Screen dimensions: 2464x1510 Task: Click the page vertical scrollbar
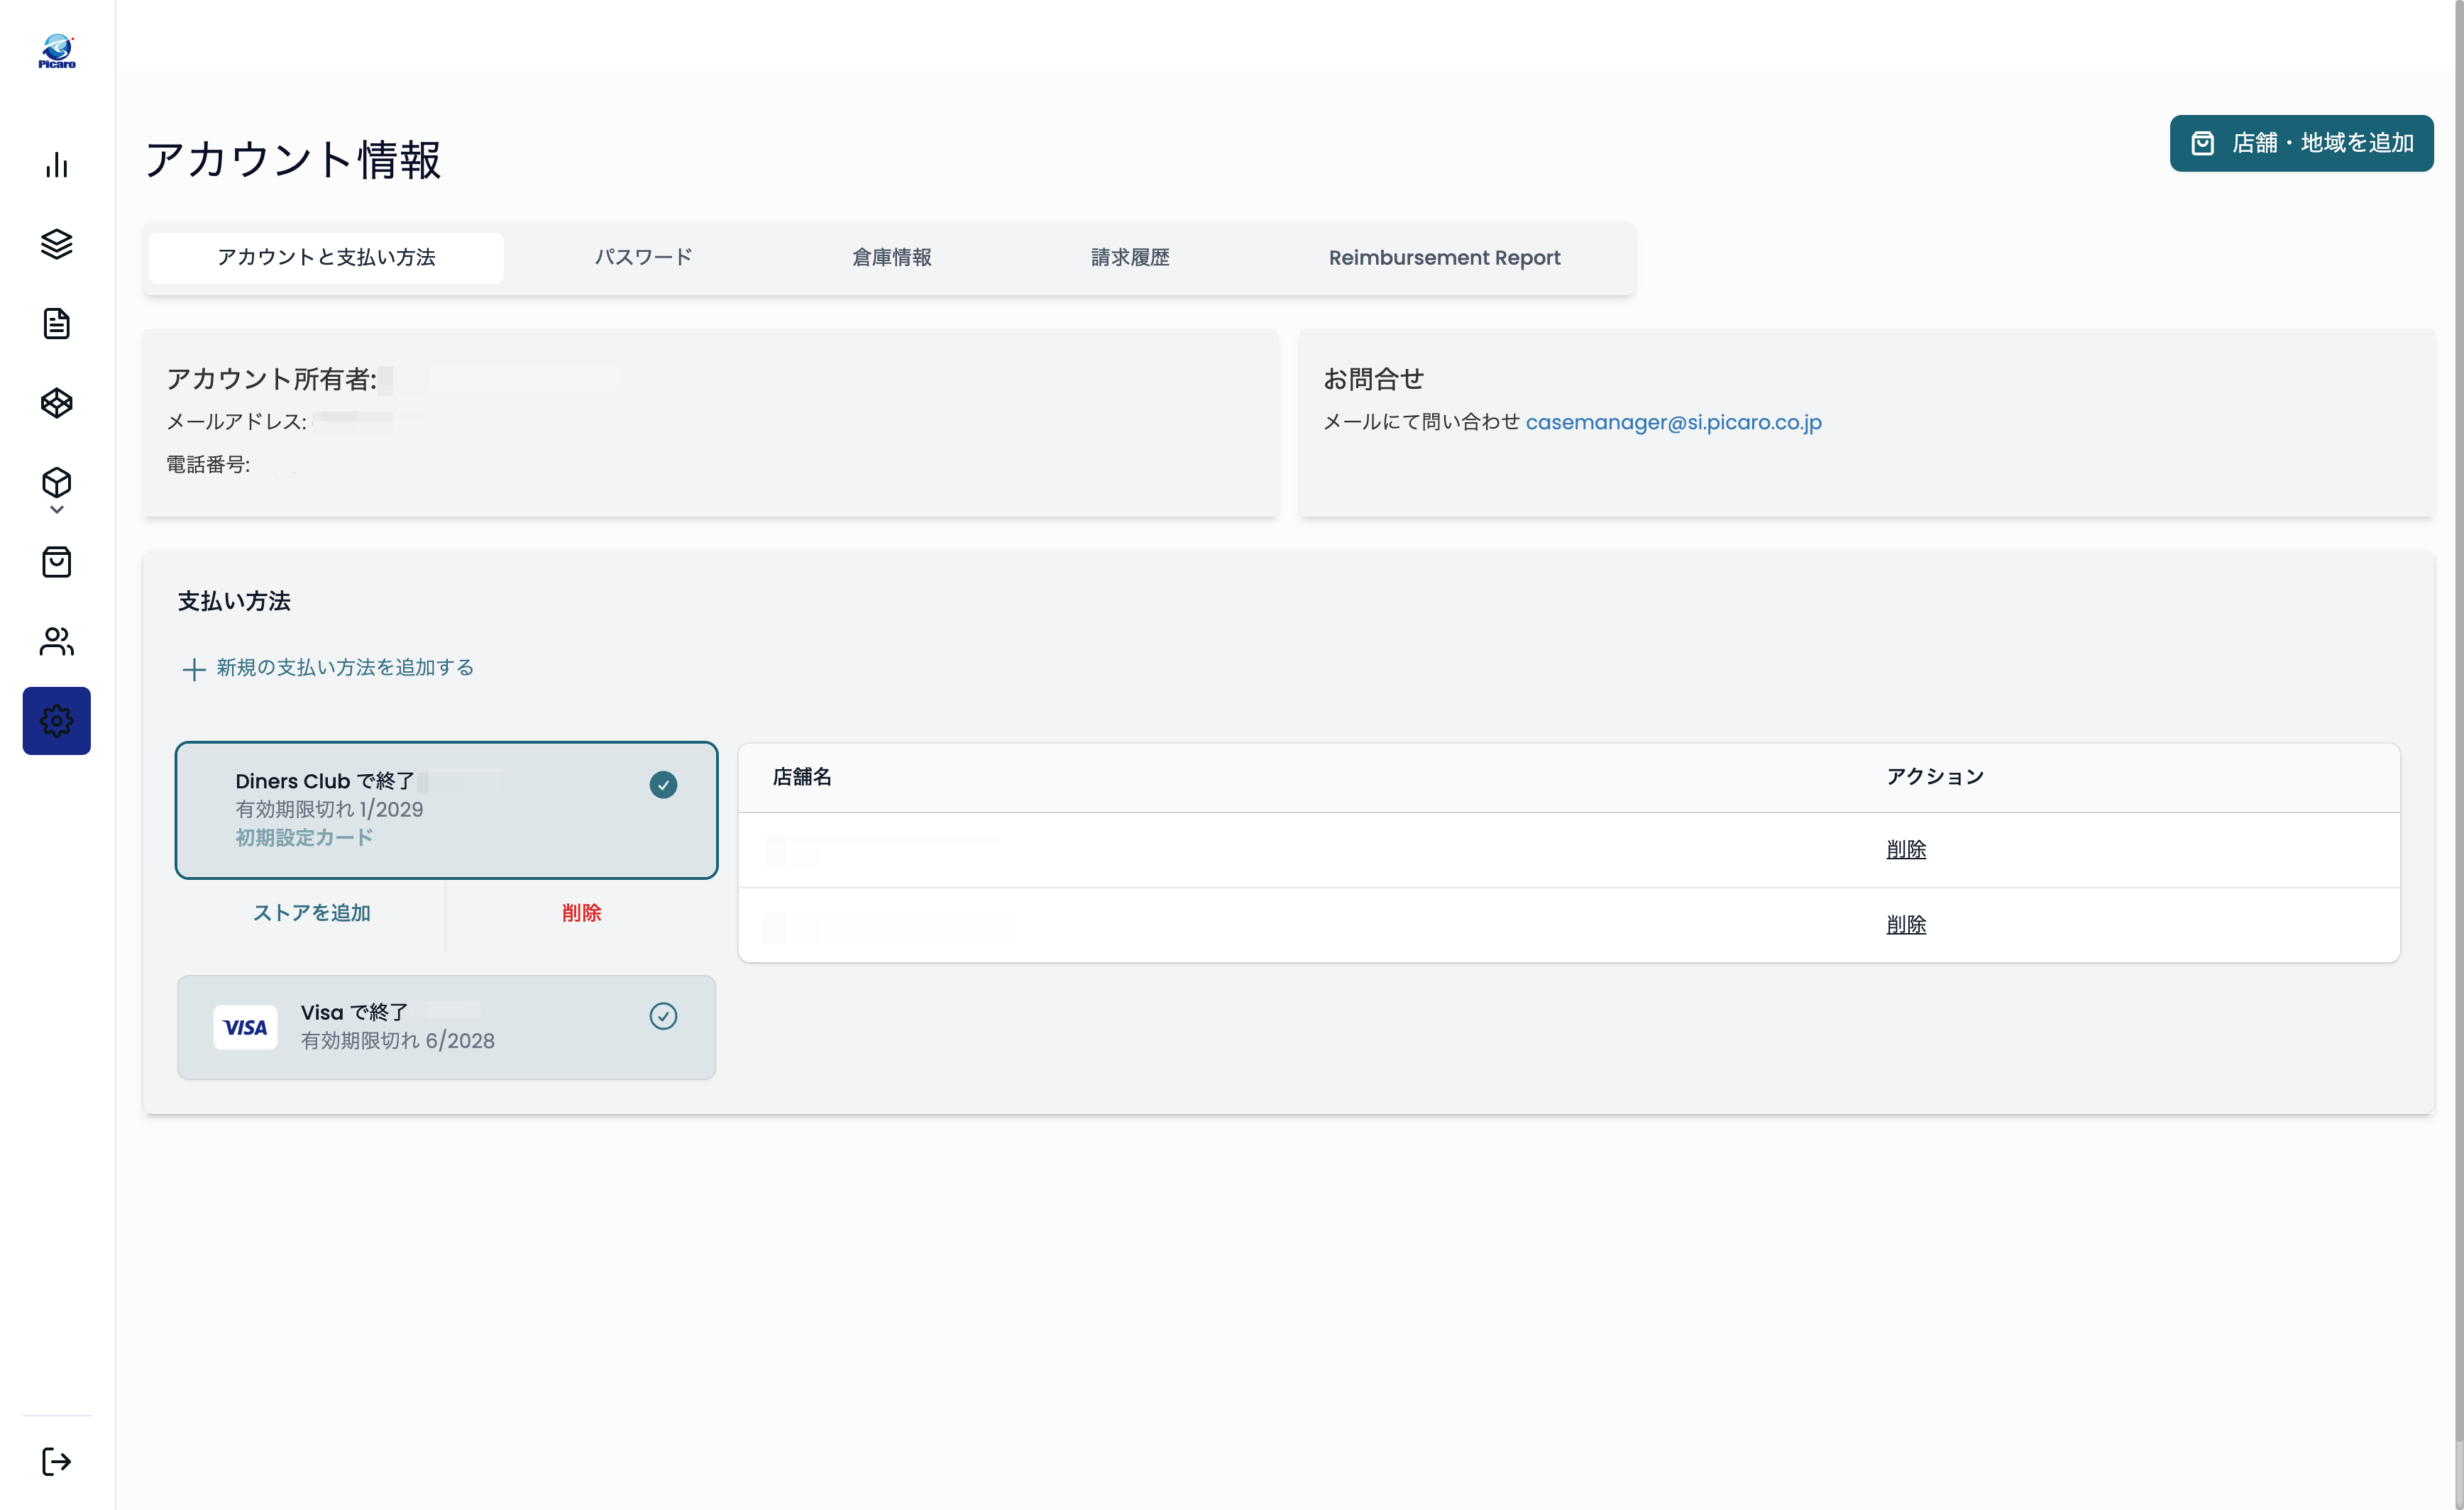click(2460, 720)
